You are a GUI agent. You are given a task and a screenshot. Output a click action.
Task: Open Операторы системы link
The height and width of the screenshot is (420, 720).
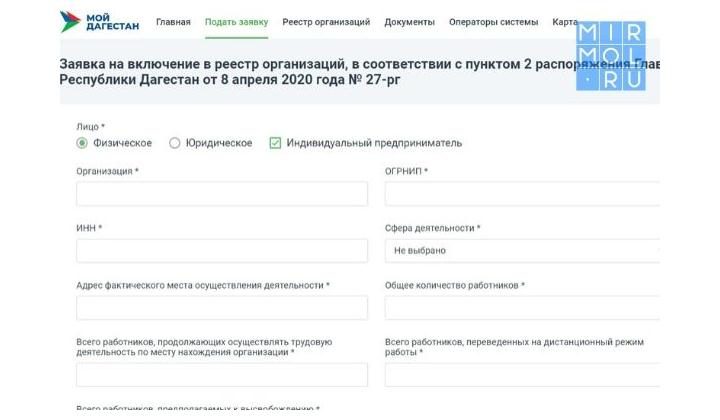pos(494,22)
